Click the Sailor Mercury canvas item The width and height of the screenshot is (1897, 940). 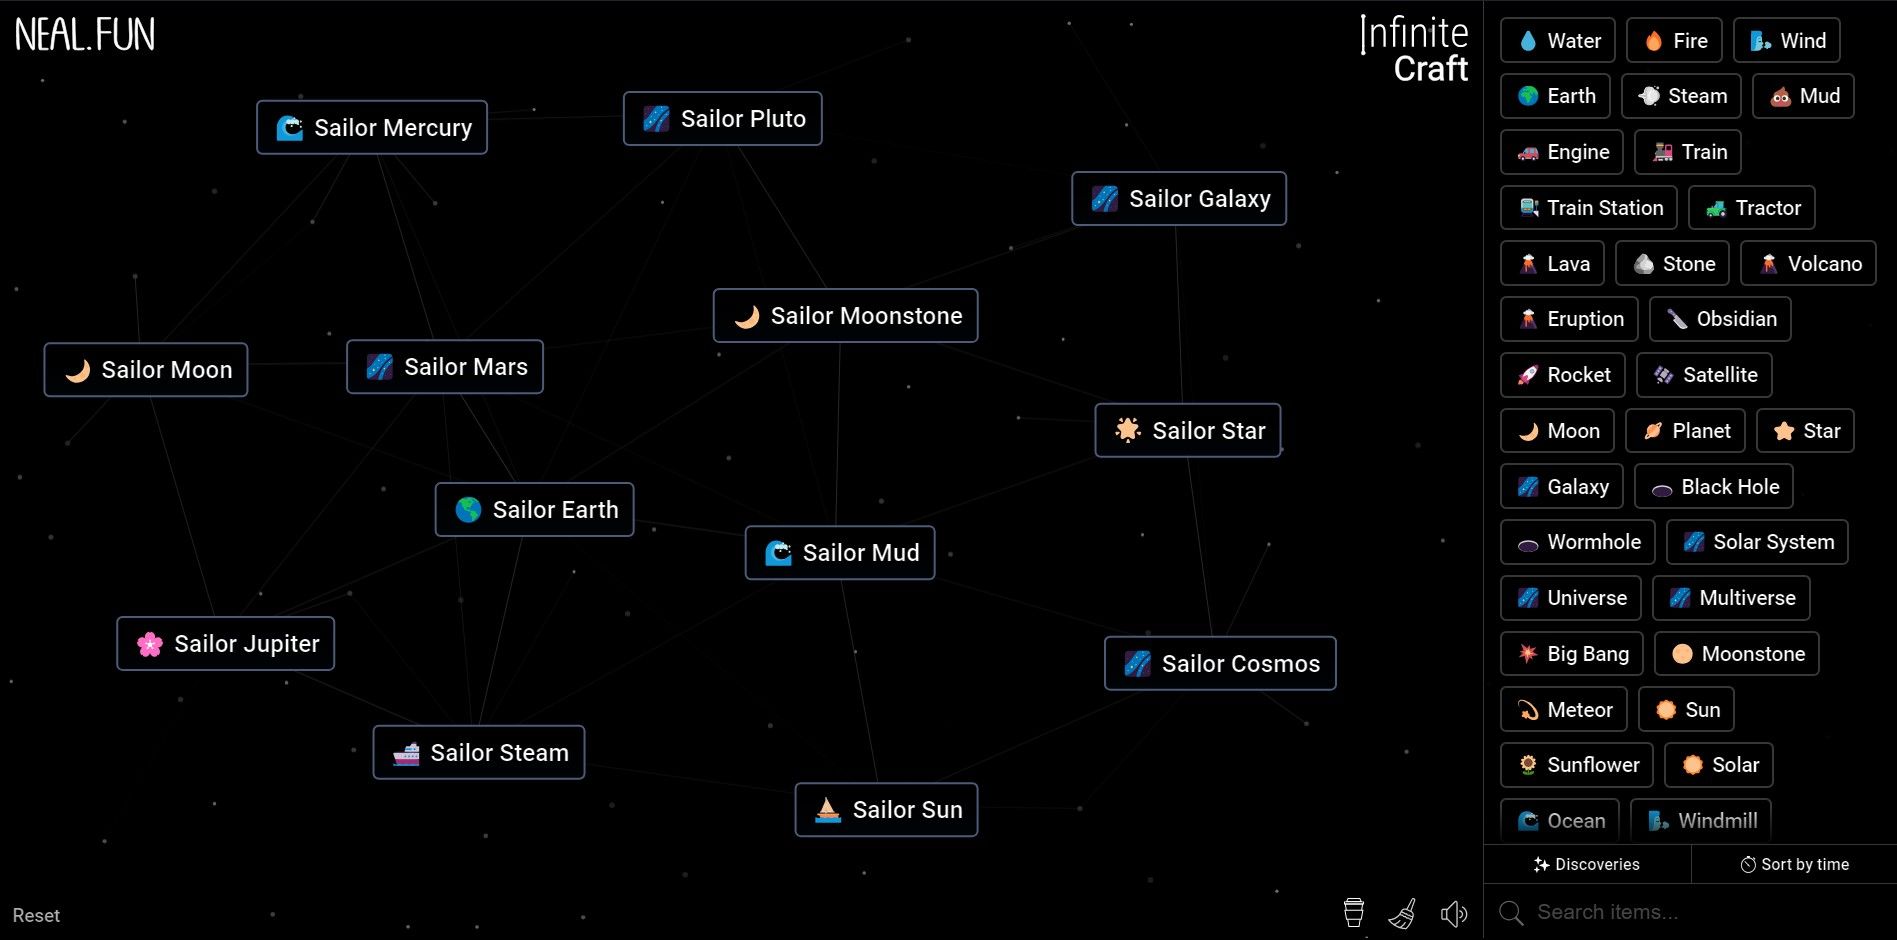click(372, 127)
